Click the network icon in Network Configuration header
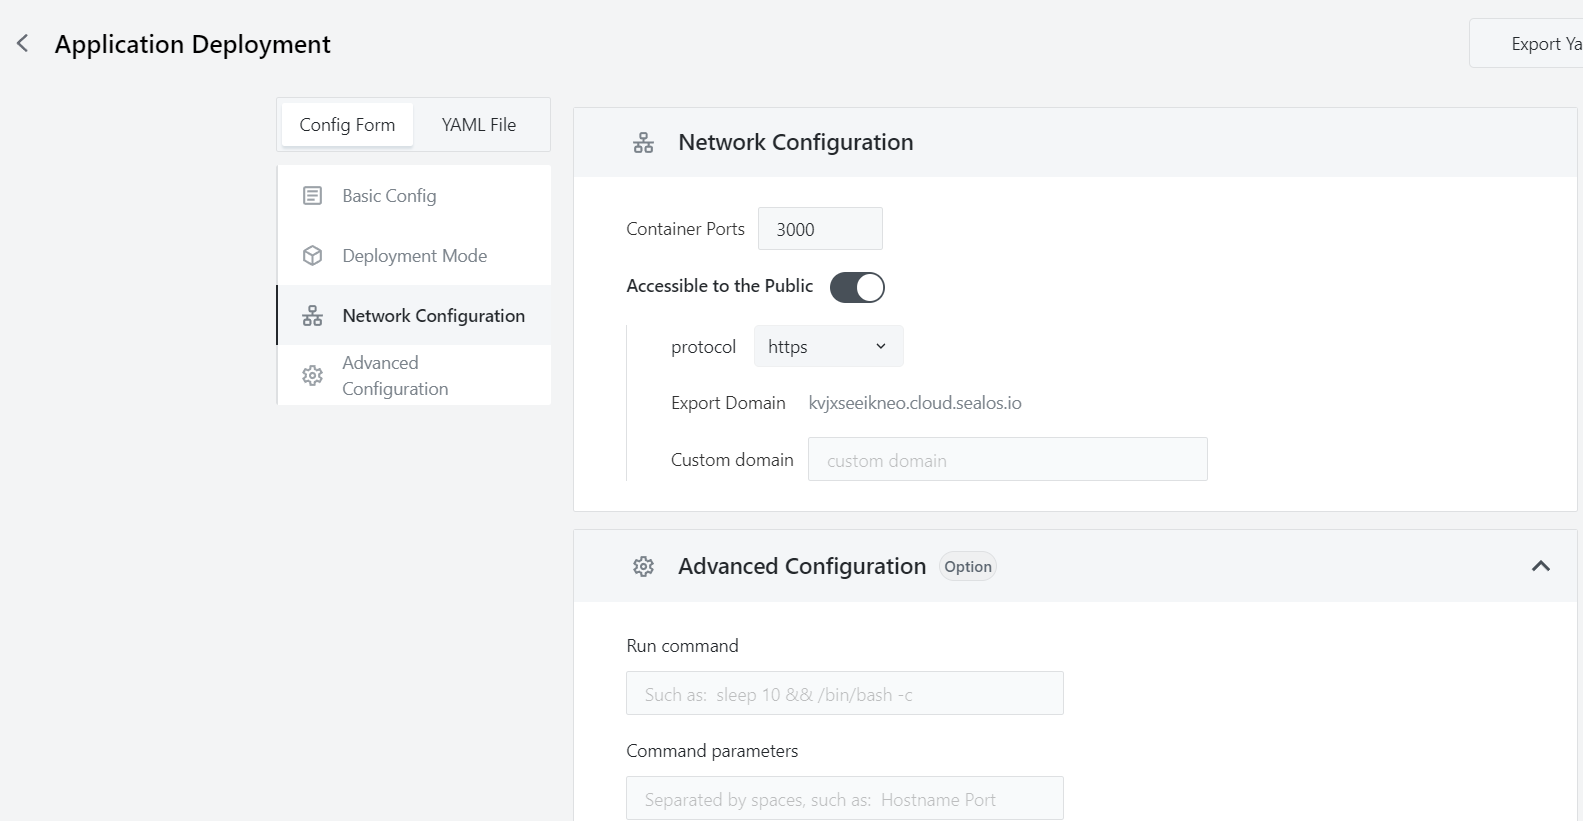 click(643, 143)
